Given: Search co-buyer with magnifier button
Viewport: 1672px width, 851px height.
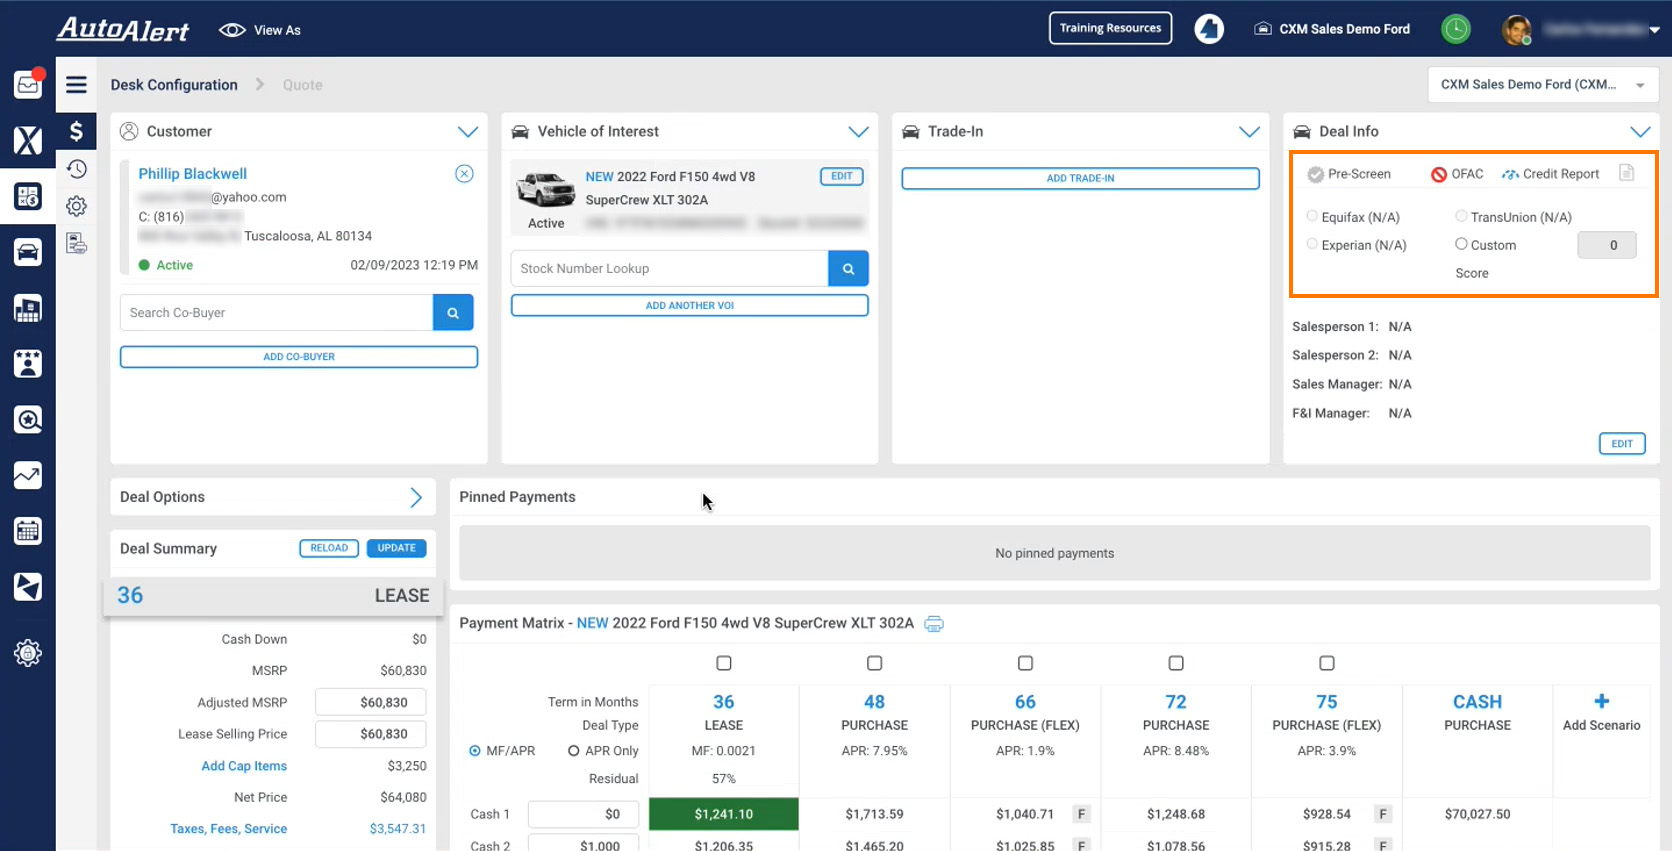Looking at the screenshot, I should point(453,313).
